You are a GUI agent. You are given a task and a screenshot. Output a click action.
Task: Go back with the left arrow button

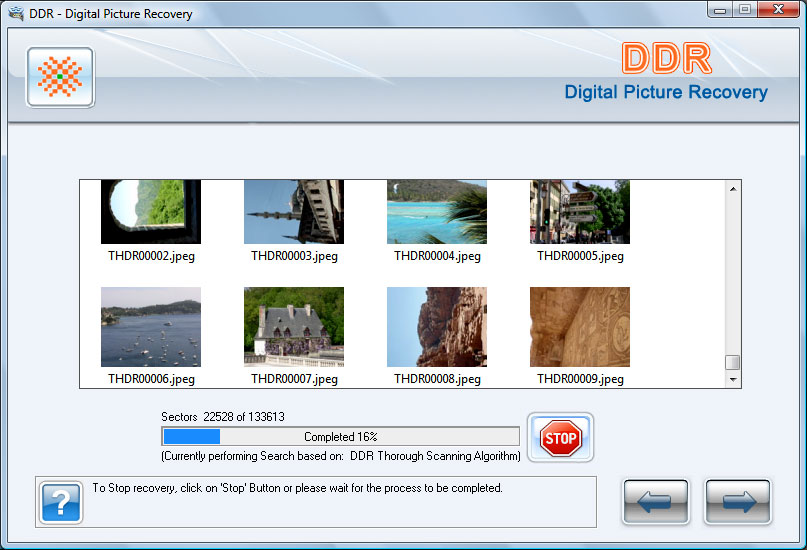(x=655, y=502)
